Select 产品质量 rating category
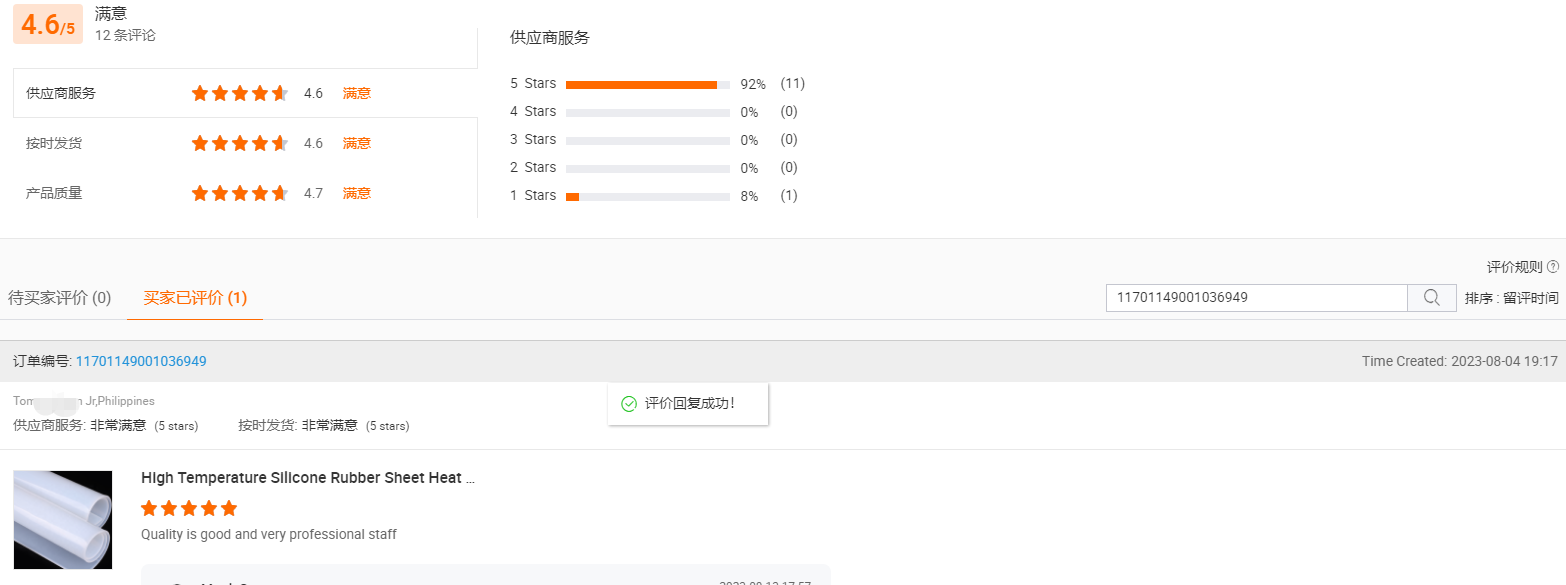Image resolution: width=1566 pixels, height=585 pixels. [x=54, y=193]
